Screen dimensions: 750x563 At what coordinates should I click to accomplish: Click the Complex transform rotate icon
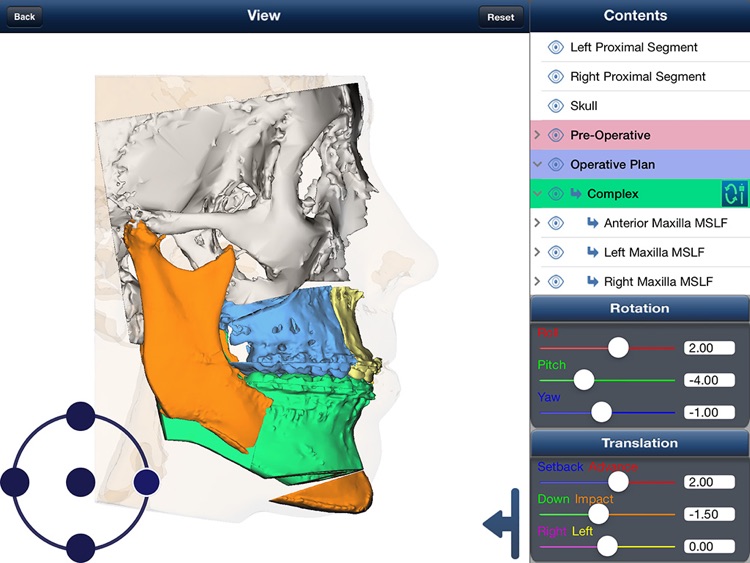coord(734,194)
